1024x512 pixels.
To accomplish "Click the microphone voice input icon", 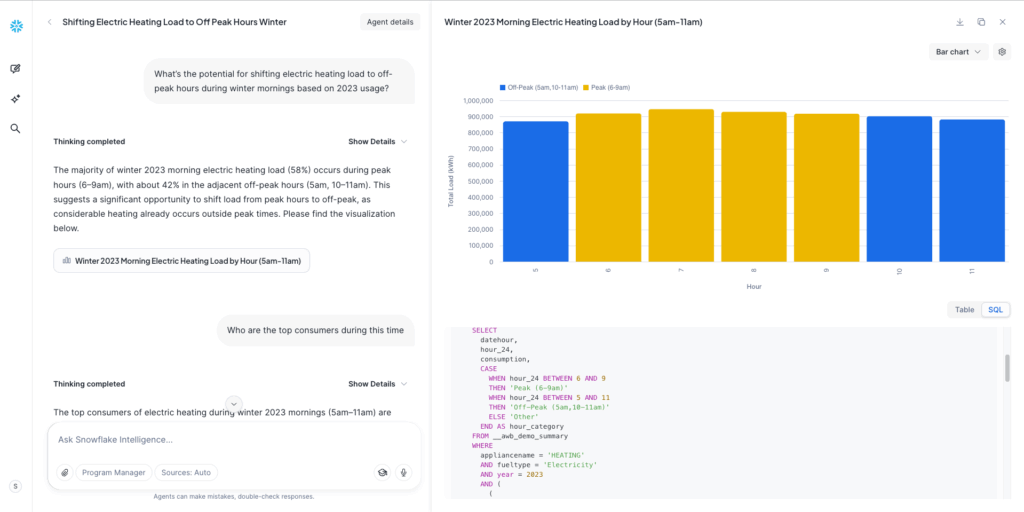I will (404, 473).
